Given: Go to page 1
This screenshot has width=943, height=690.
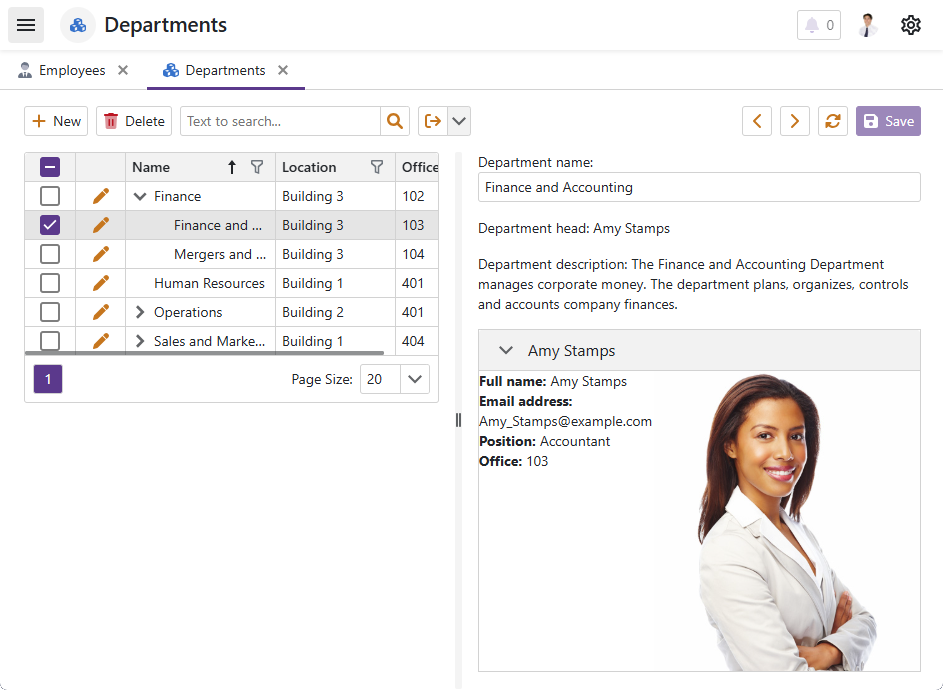Looking at the screenshot, I should point(48,379).
